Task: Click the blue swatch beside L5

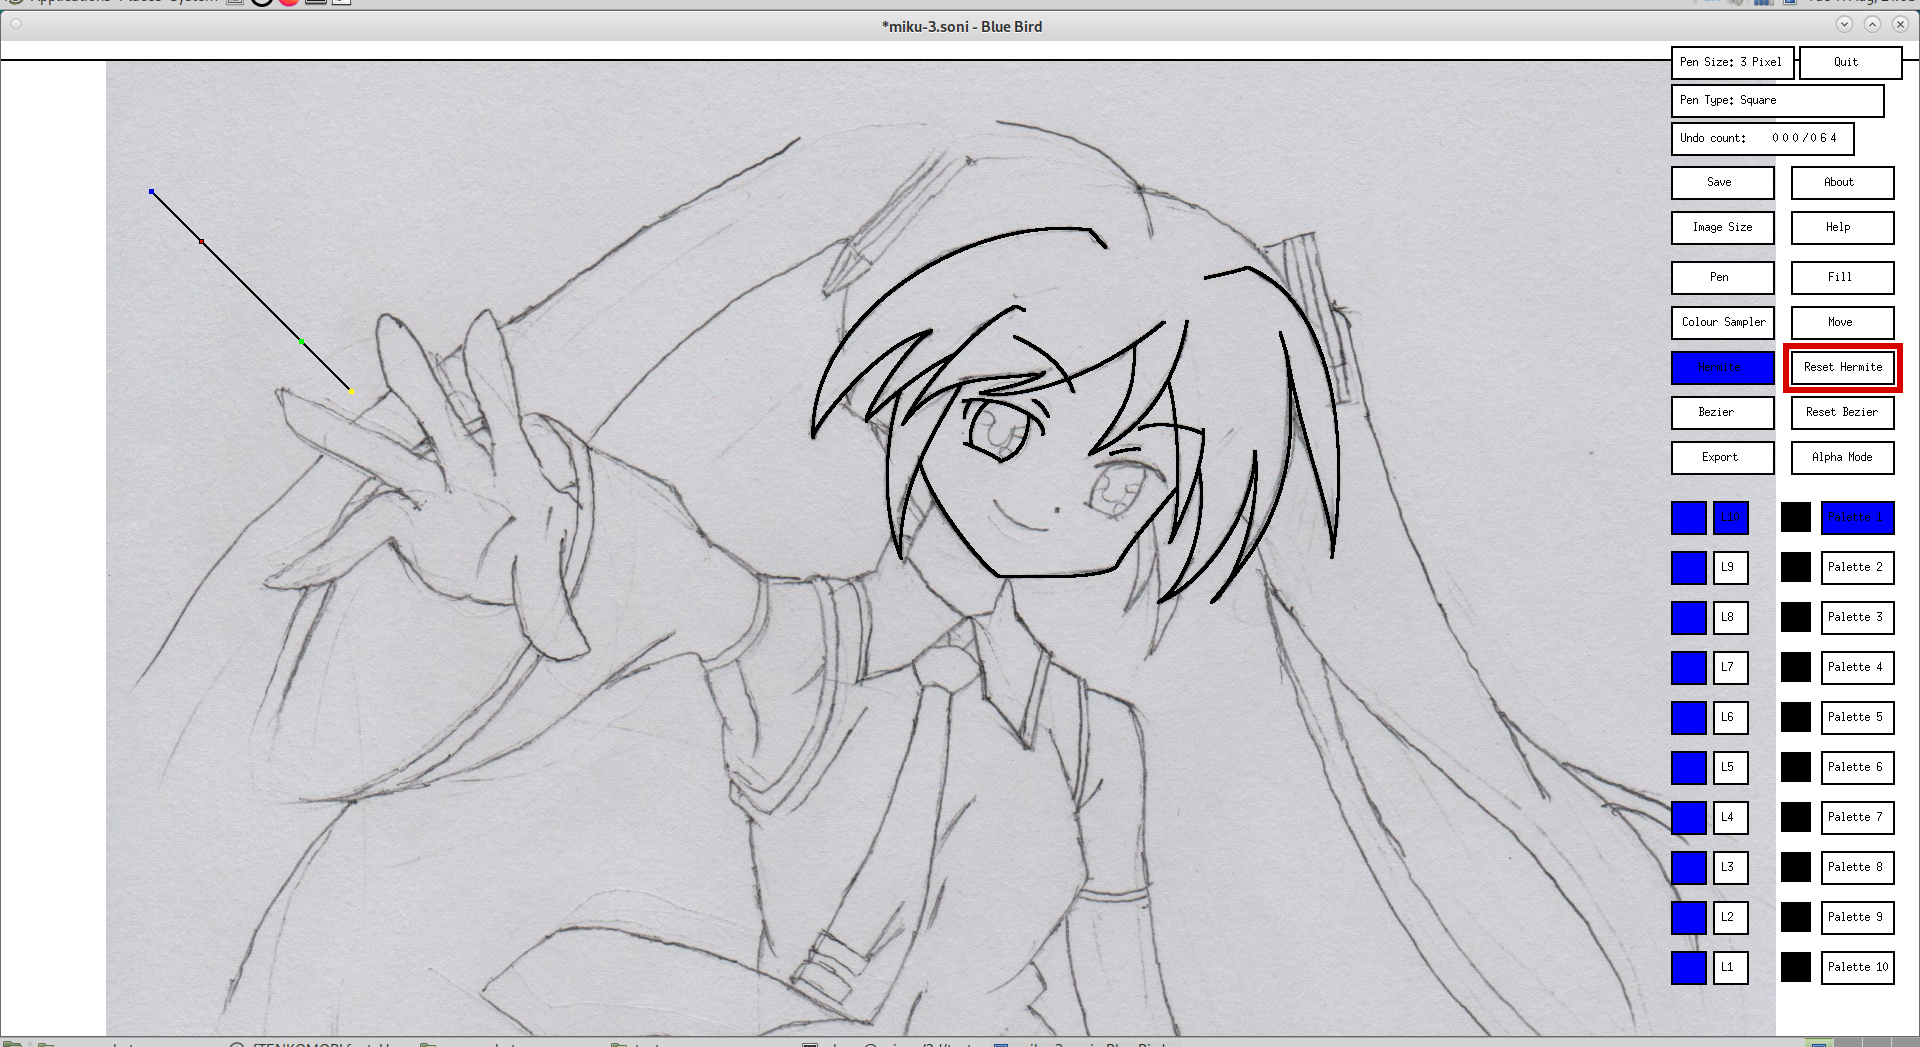Action: (x=1689, y=767)
